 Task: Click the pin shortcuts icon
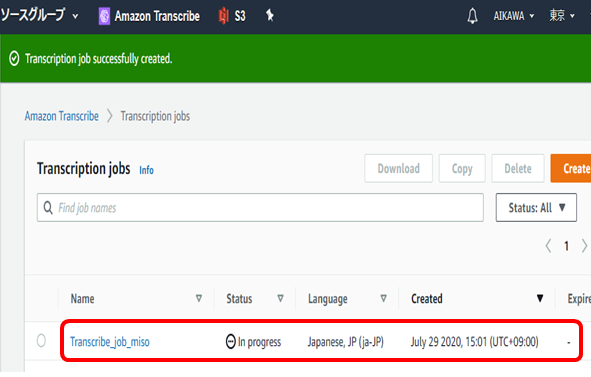click(269, 15)
